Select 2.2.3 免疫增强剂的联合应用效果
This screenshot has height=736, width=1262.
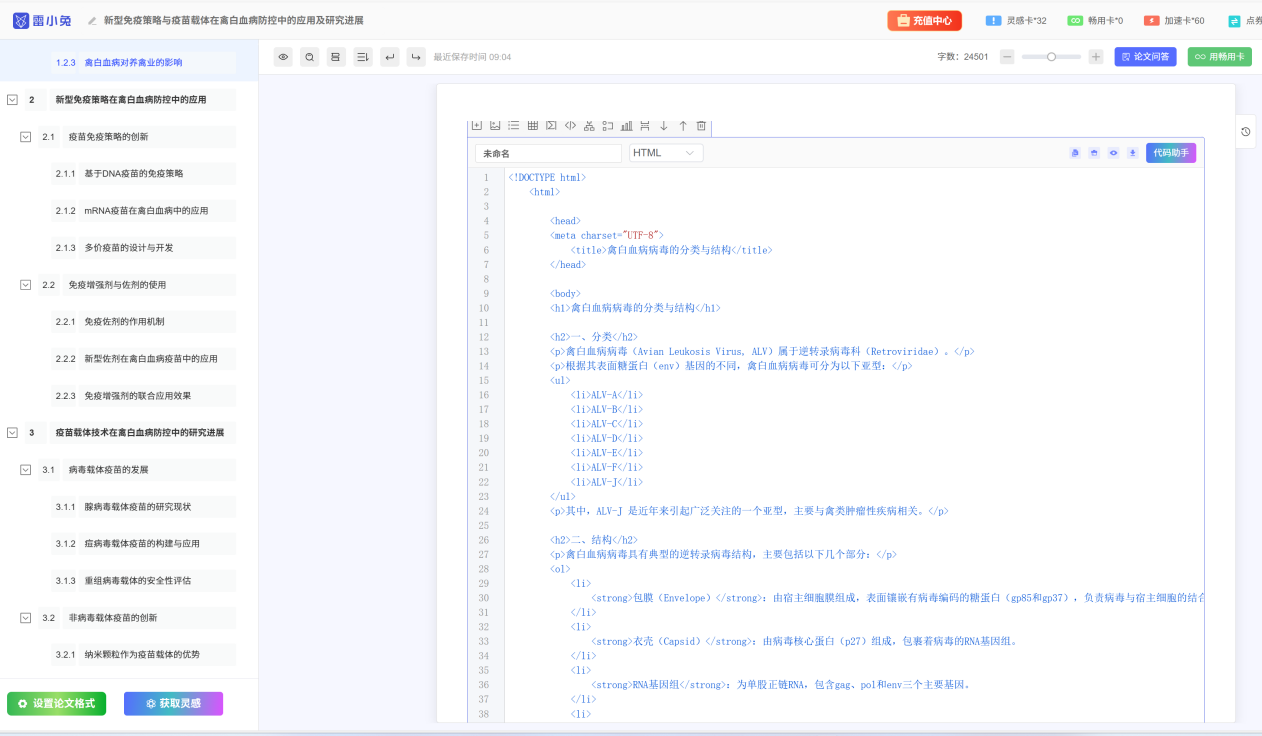point(143,396)
